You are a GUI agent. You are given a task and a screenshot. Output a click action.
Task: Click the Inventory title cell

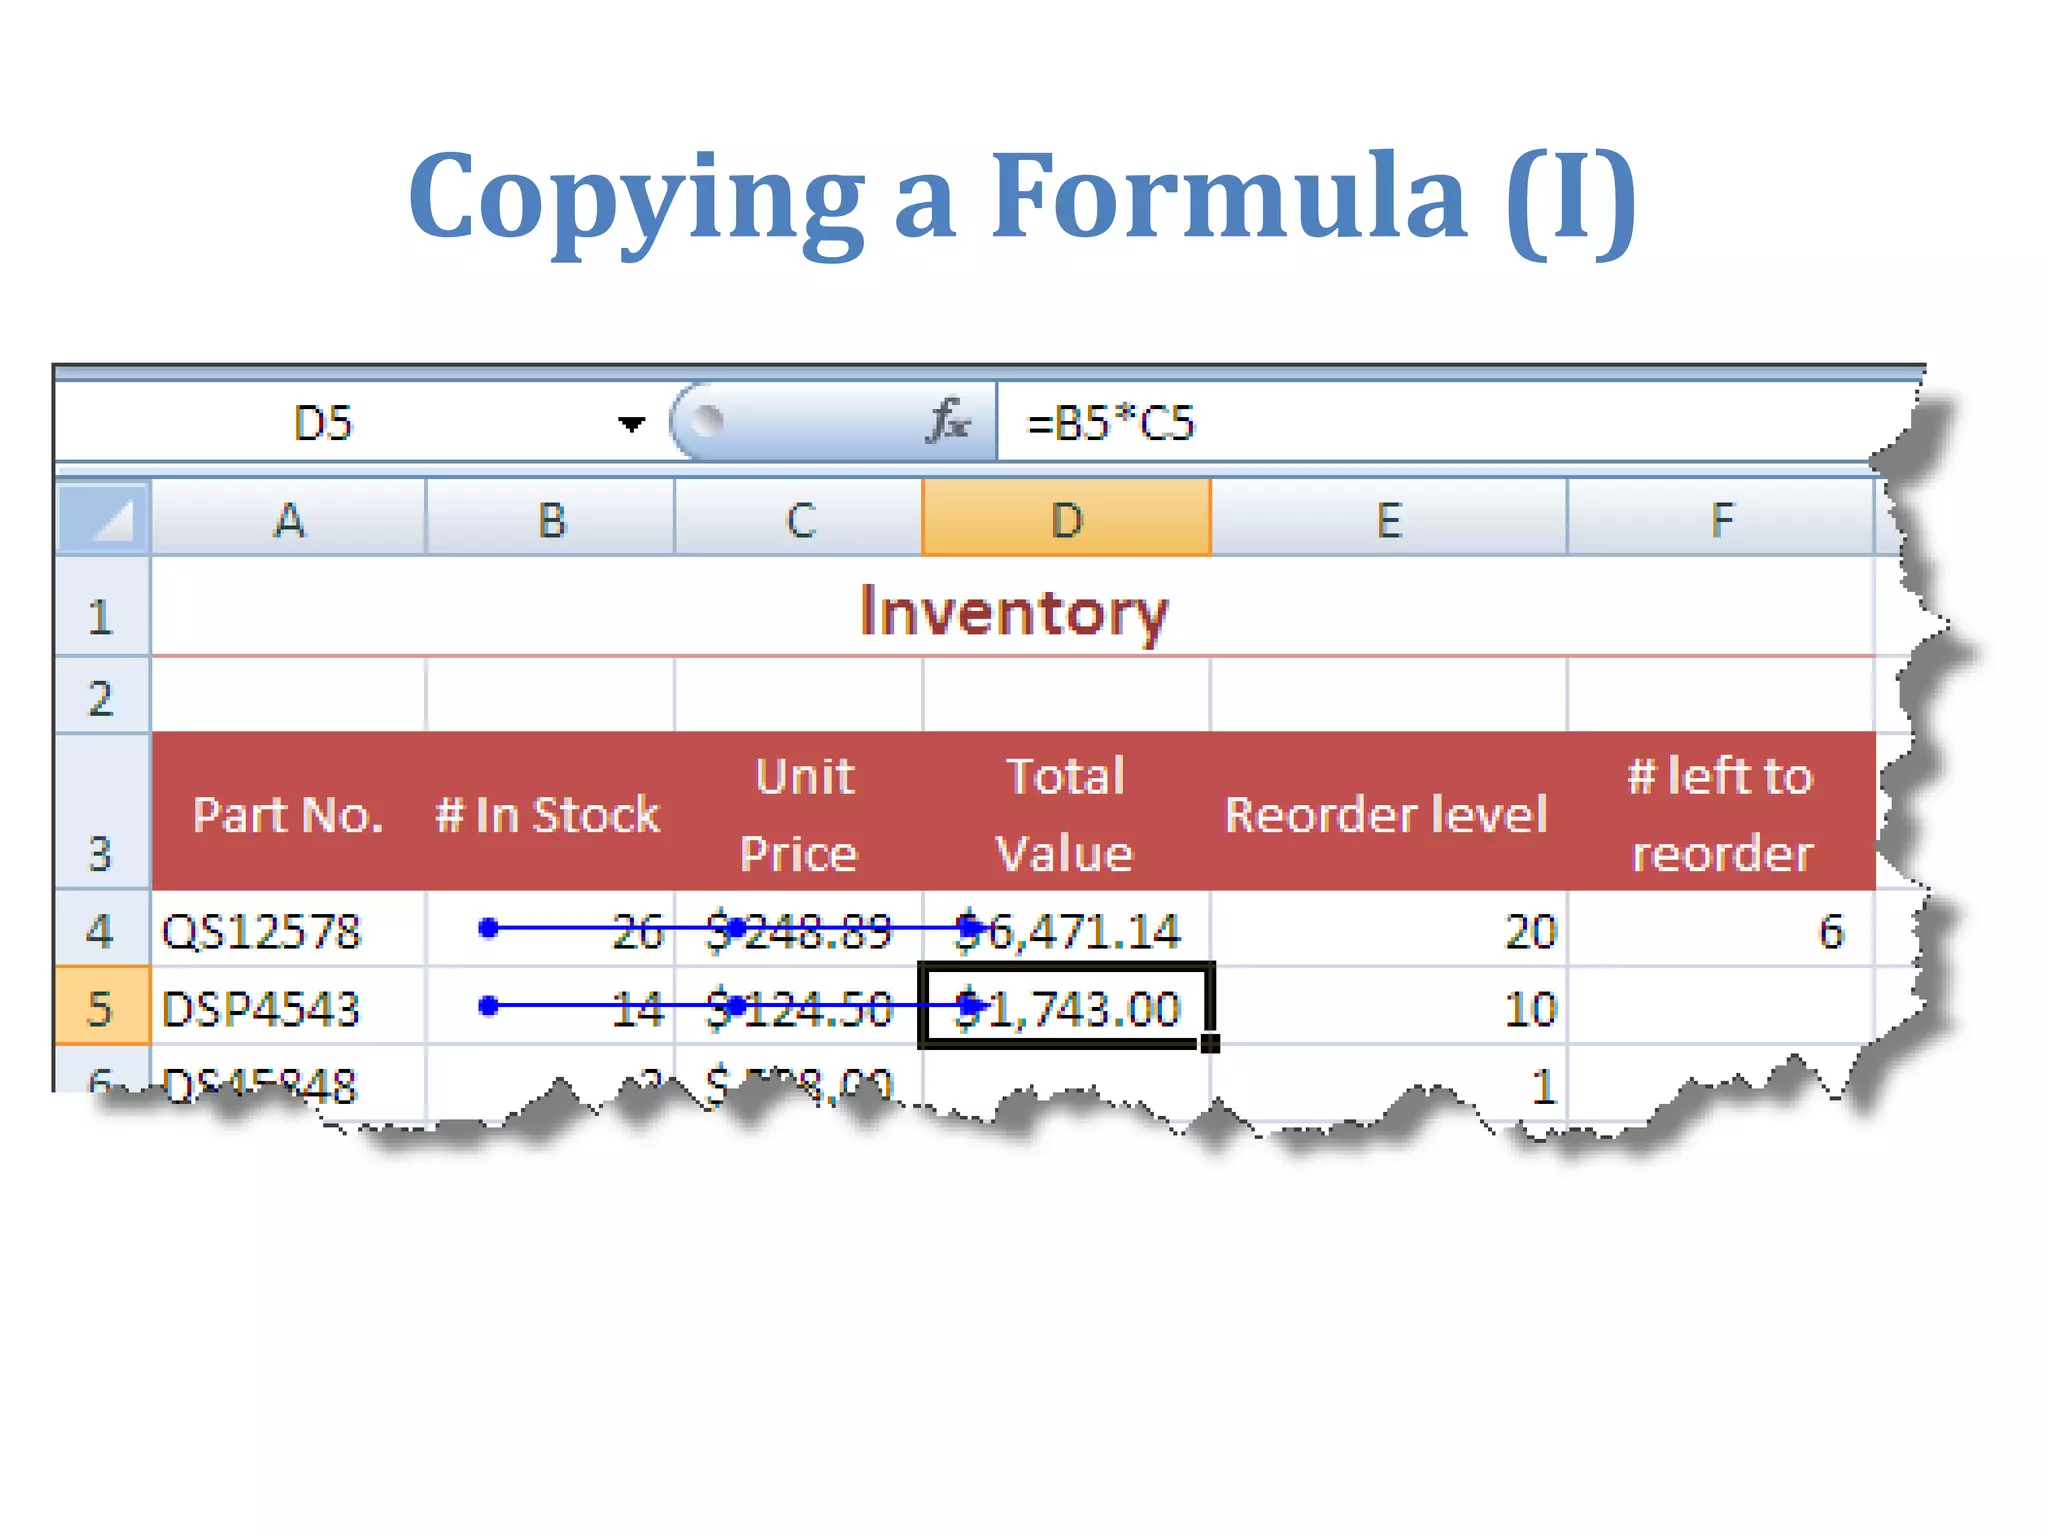[1013, 607]
